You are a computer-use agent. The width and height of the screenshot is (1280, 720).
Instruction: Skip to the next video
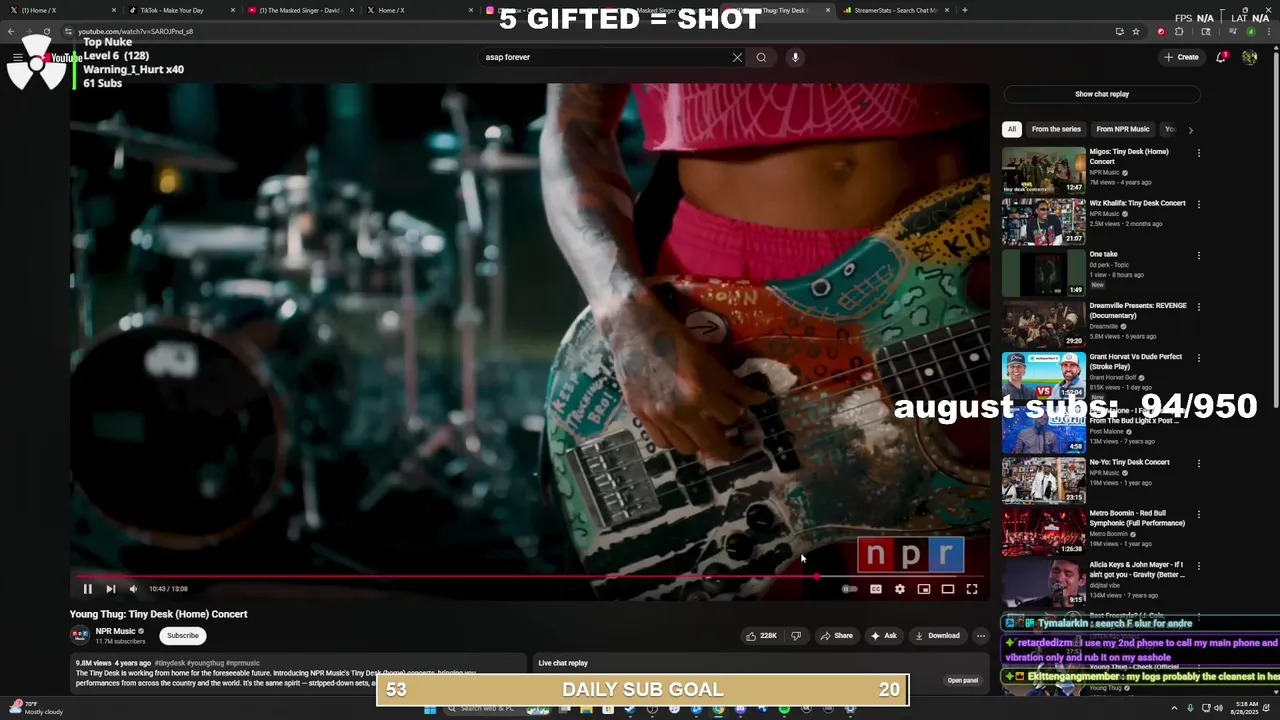click(110, 589)
